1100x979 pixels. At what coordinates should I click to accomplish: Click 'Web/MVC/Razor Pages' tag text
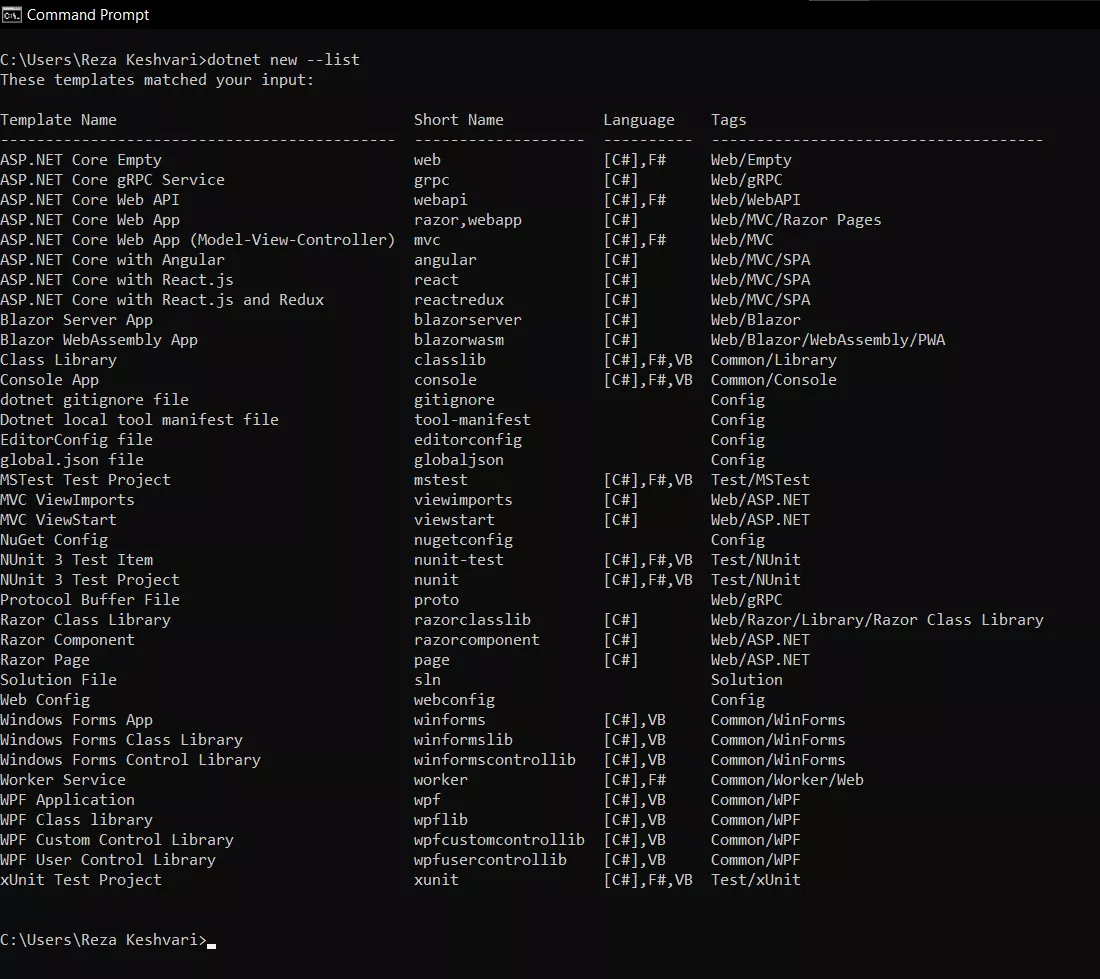(796, 220)
